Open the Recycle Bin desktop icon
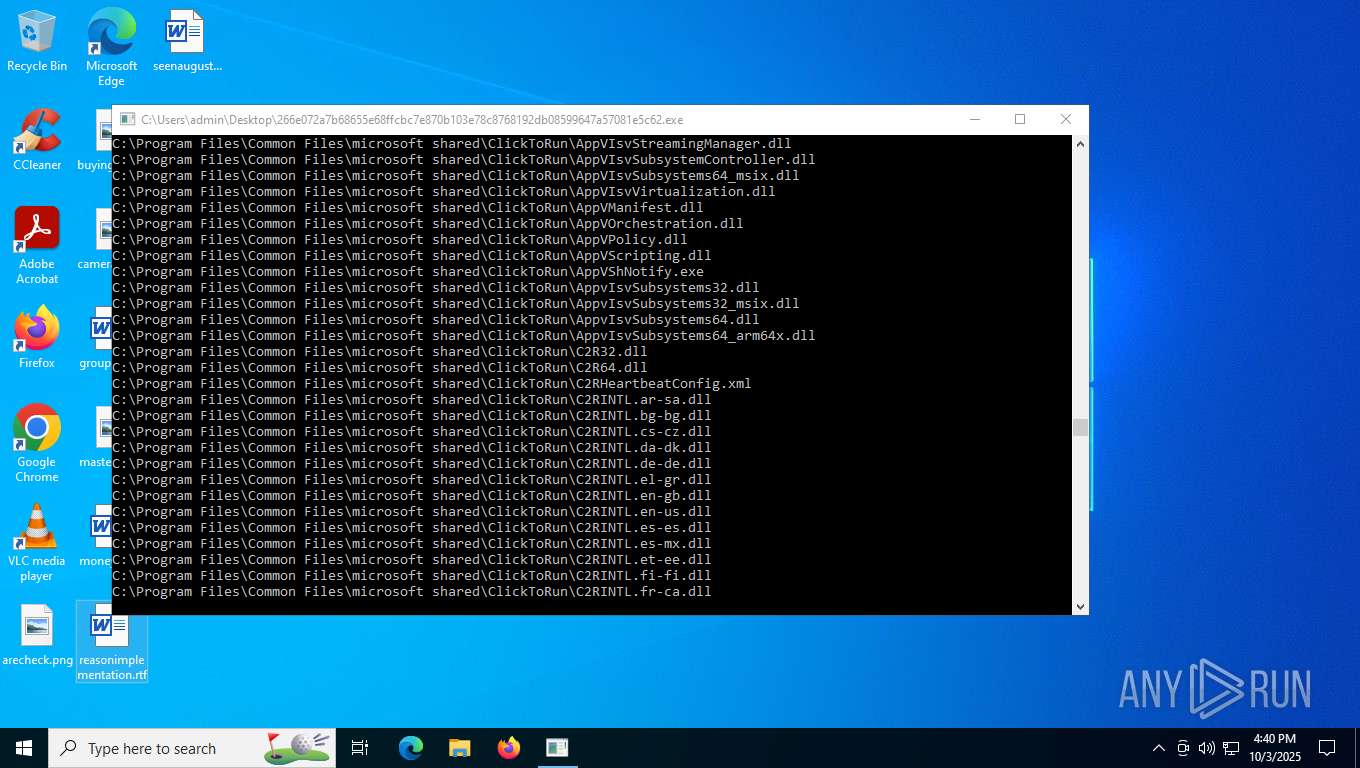This screenshot has height=768, width=1360. pos(37,42)
